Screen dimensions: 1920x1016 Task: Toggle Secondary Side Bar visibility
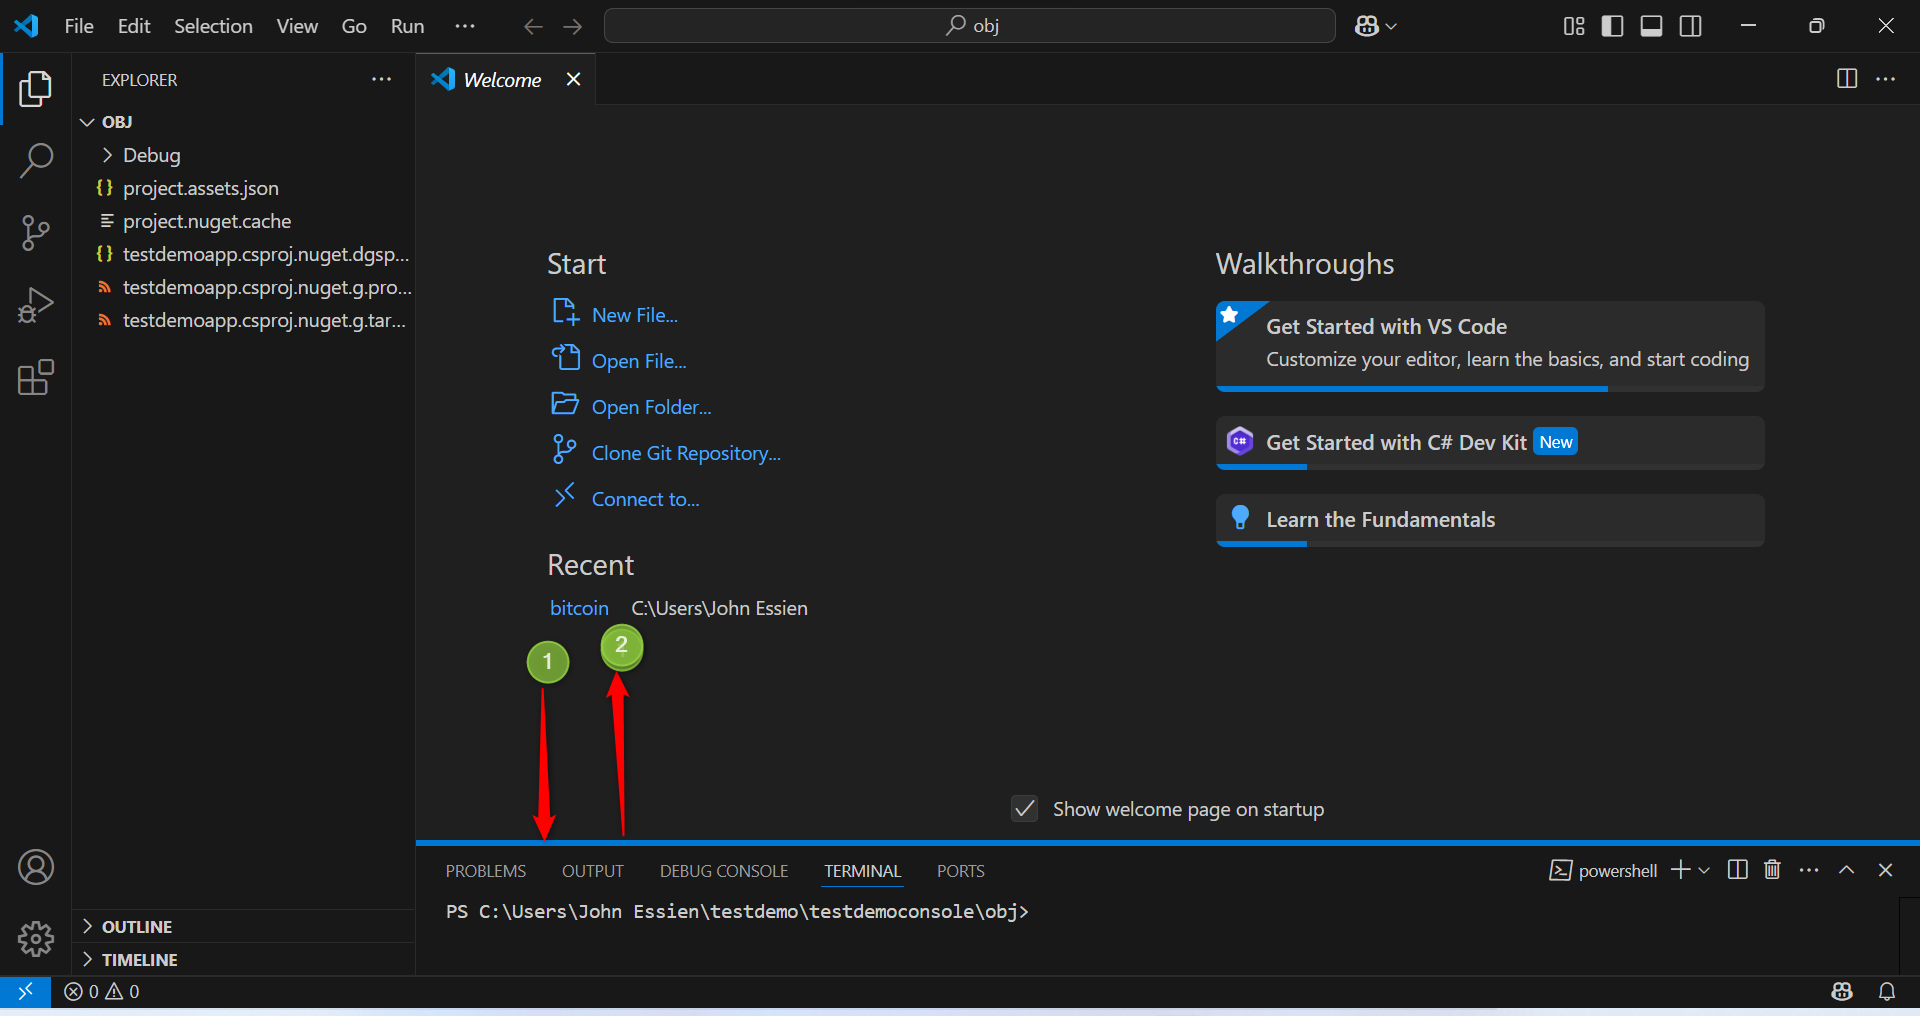(x=1691, y=26)
